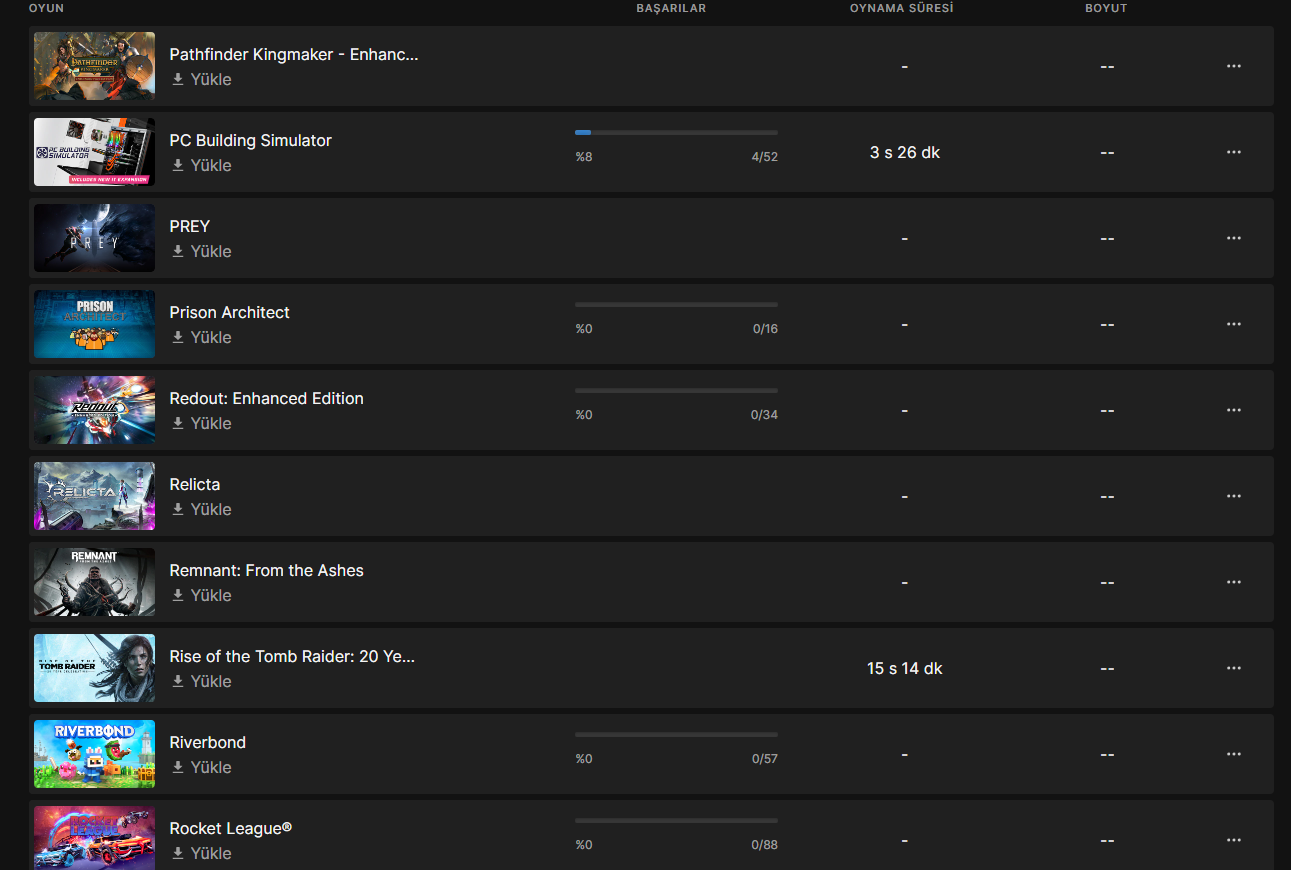Install Relicta using Yükle

coord(201,509)
